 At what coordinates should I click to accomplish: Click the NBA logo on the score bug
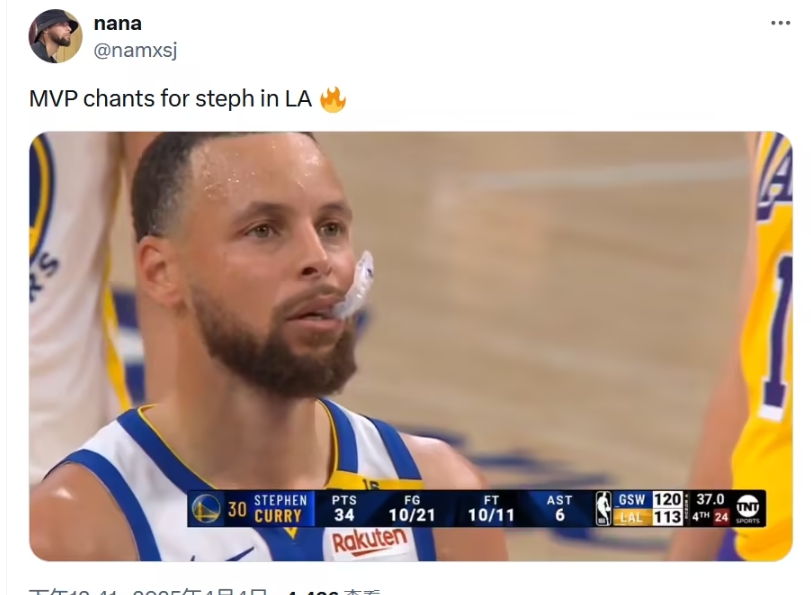coord(603,508)
